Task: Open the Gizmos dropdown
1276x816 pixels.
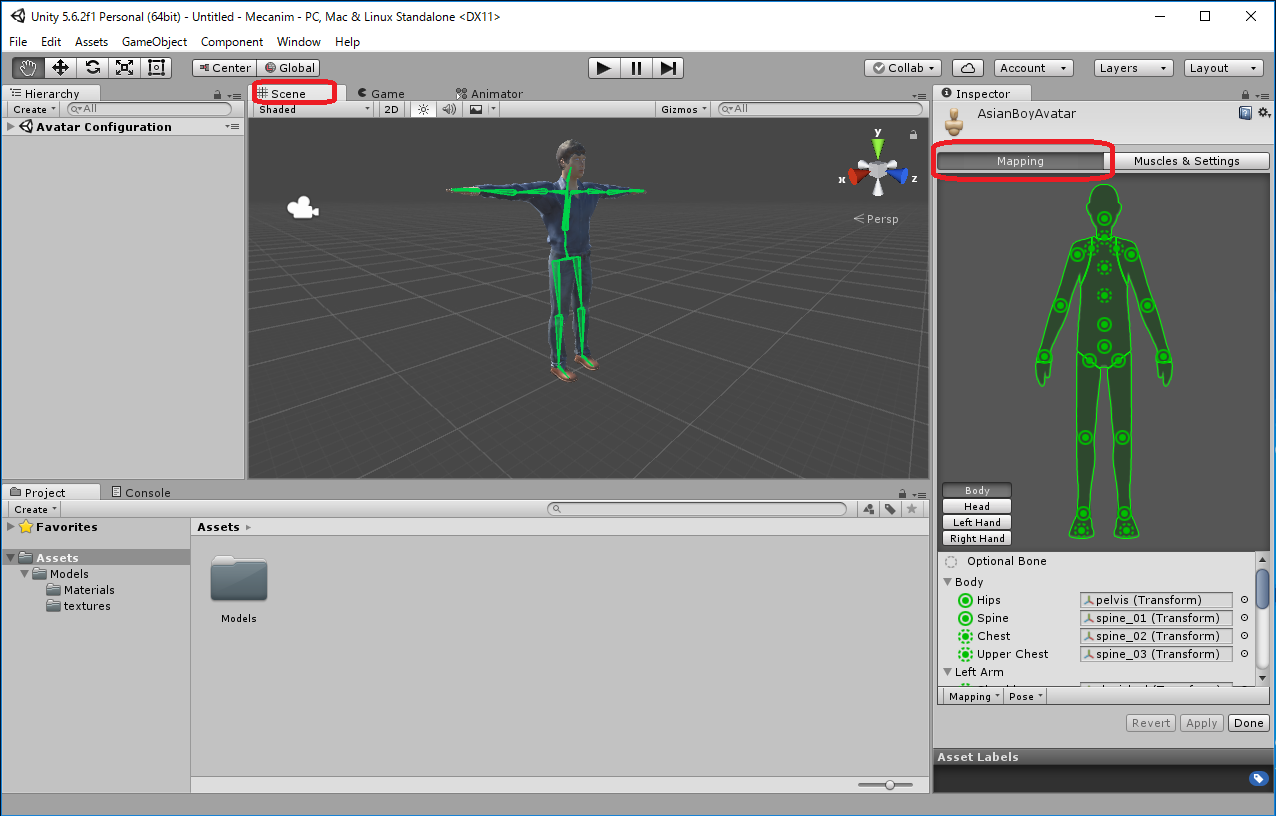Action: pos(684,109)
